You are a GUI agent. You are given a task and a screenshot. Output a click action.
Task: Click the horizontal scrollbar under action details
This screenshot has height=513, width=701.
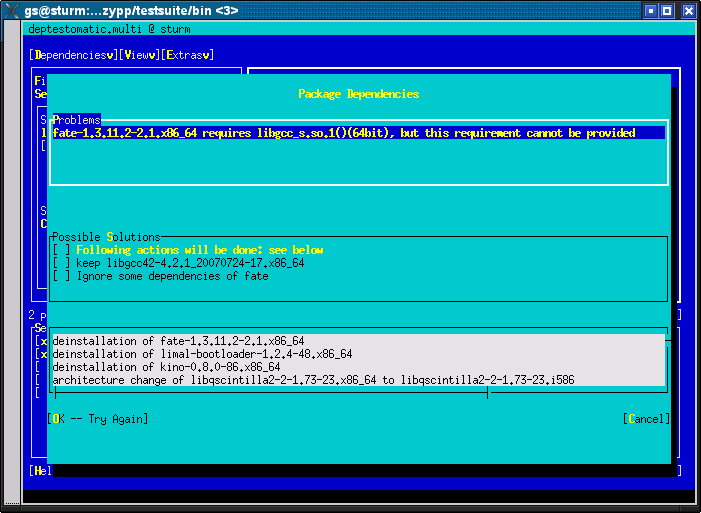point(271,393)
